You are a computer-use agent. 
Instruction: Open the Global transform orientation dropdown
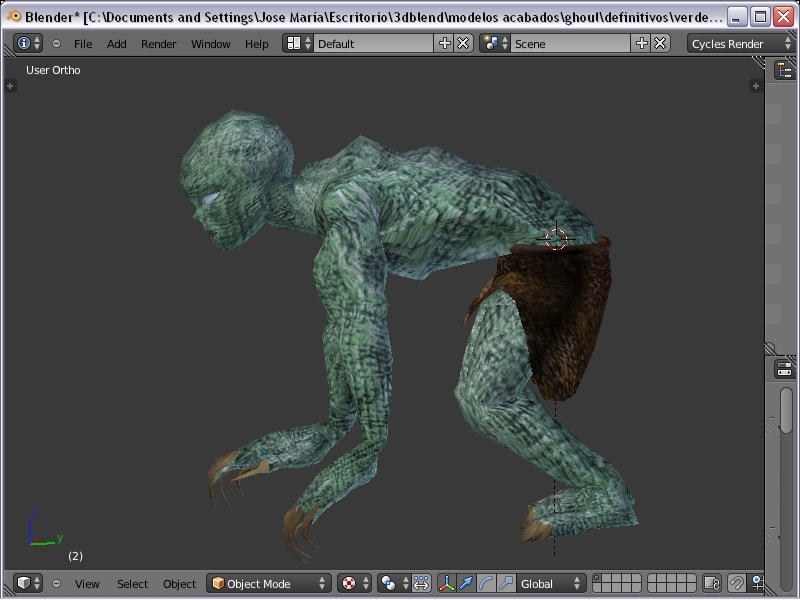coord(550,583)
